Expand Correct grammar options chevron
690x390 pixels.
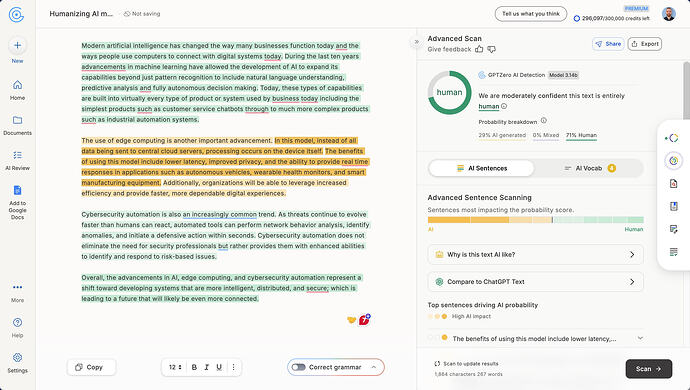tap(374, 367)
